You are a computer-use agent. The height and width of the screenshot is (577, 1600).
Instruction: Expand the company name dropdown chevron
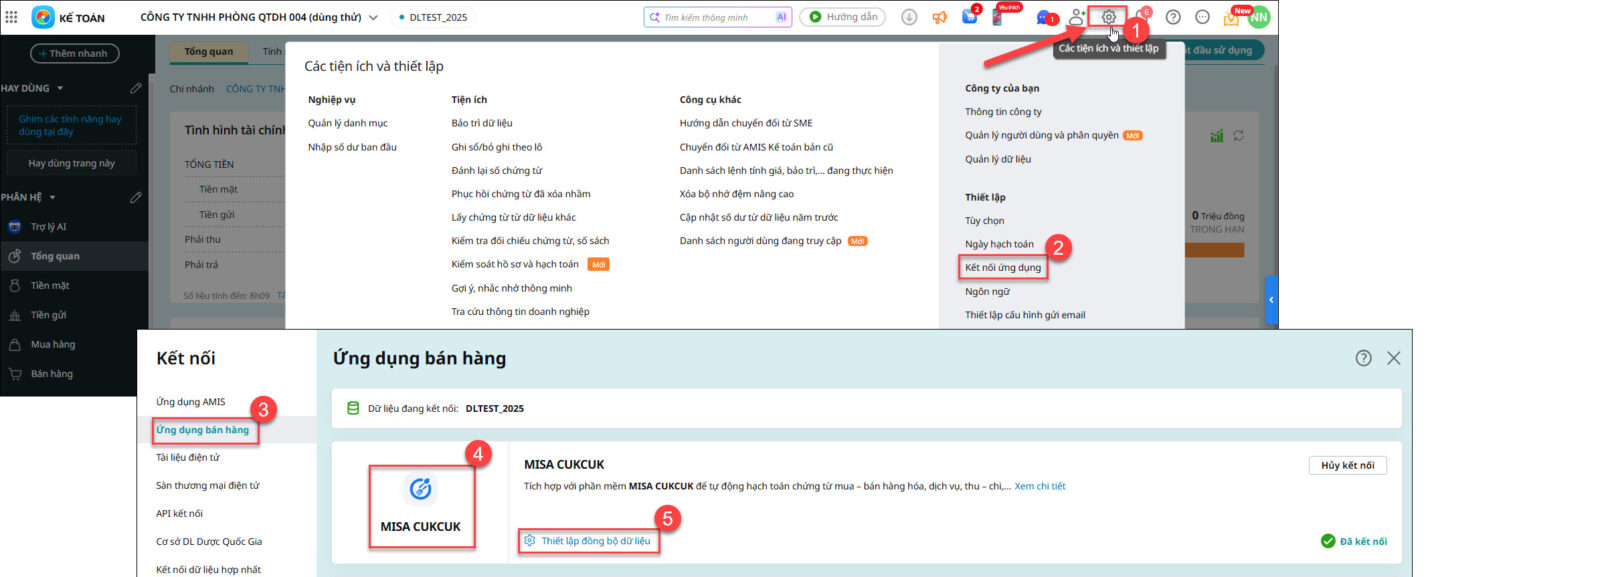tap(373, 18)
